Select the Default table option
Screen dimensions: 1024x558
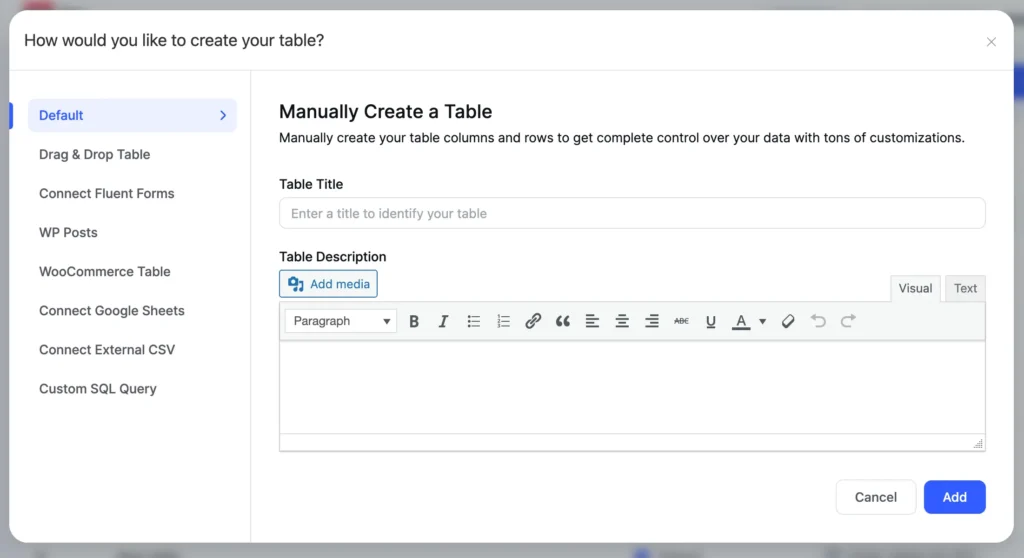tap(133, 115)
